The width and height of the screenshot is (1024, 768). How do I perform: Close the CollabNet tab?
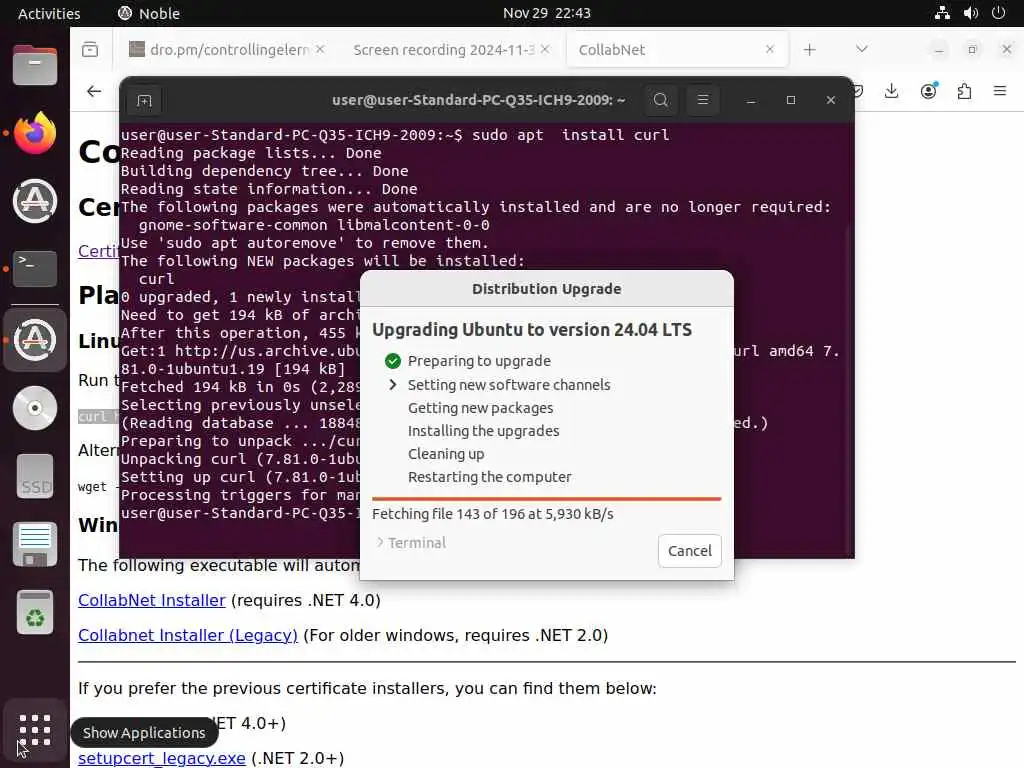(x=769, y=49)
